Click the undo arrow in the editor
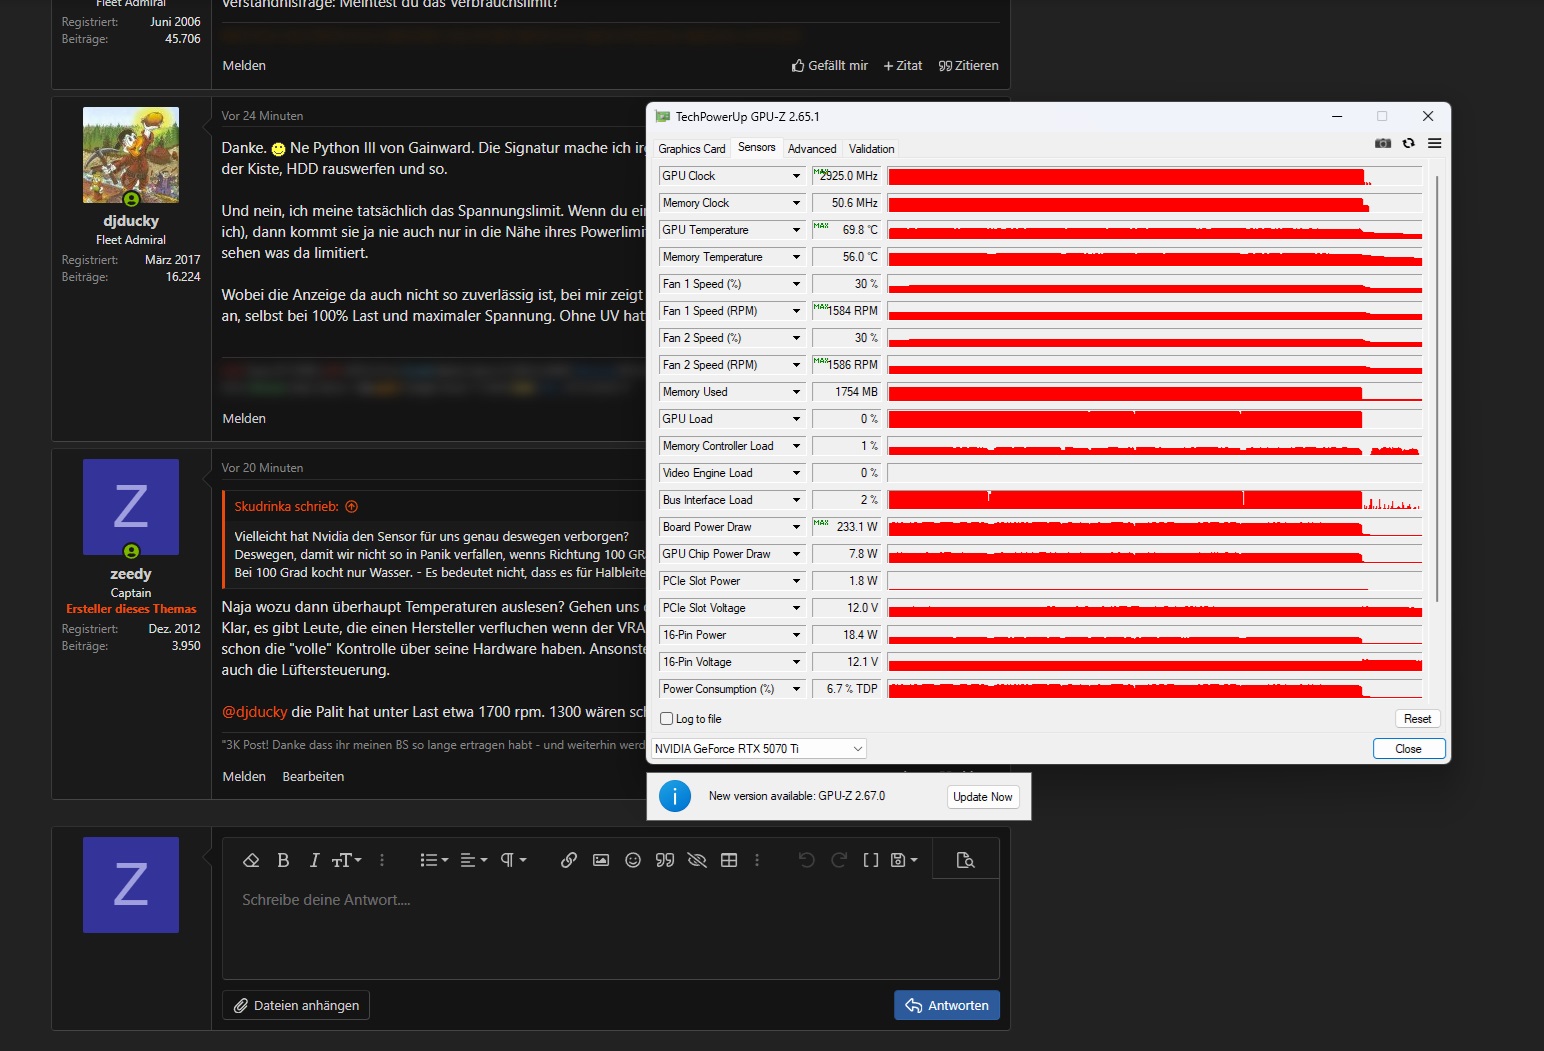 click(807, 860)
